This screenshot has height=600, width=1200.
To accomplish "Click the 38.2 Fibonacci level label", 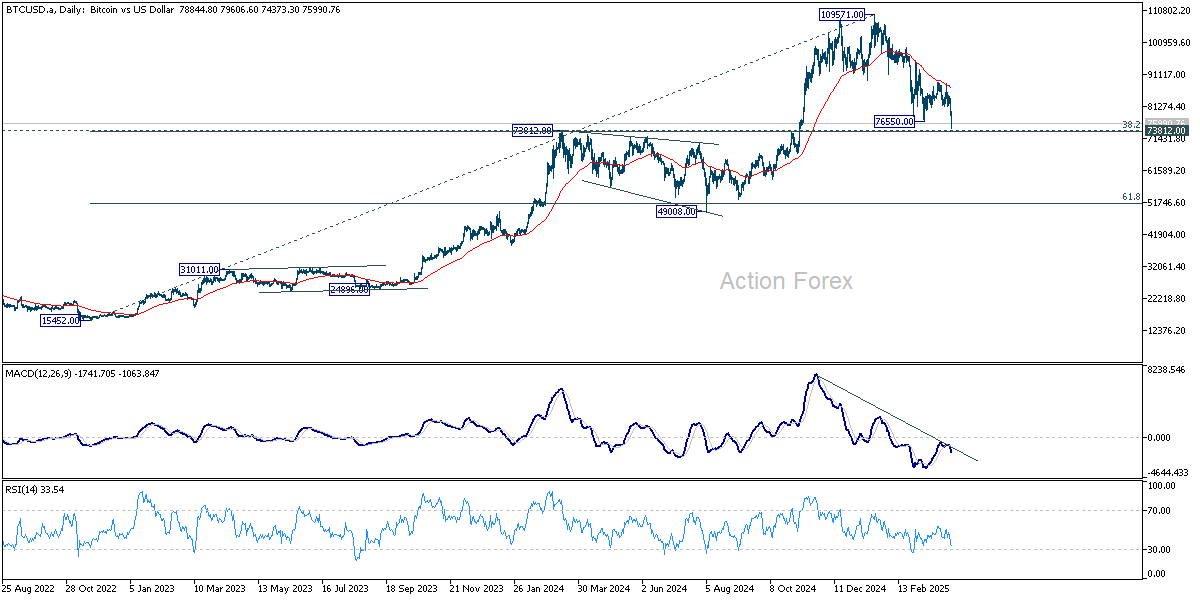I will [x=1131, y=125].
